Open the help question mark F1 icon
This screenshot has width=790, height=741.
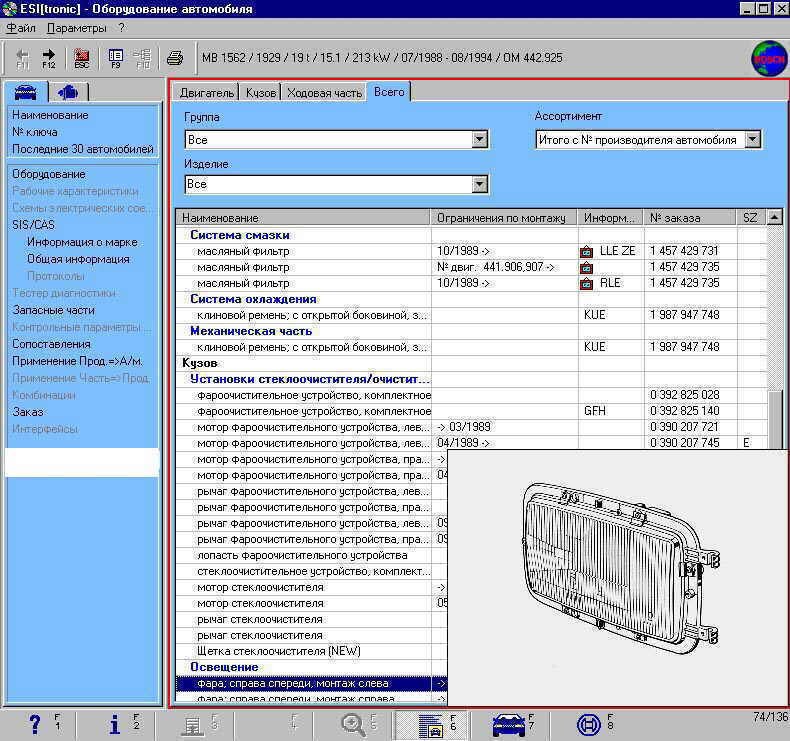tap(36, 724)
